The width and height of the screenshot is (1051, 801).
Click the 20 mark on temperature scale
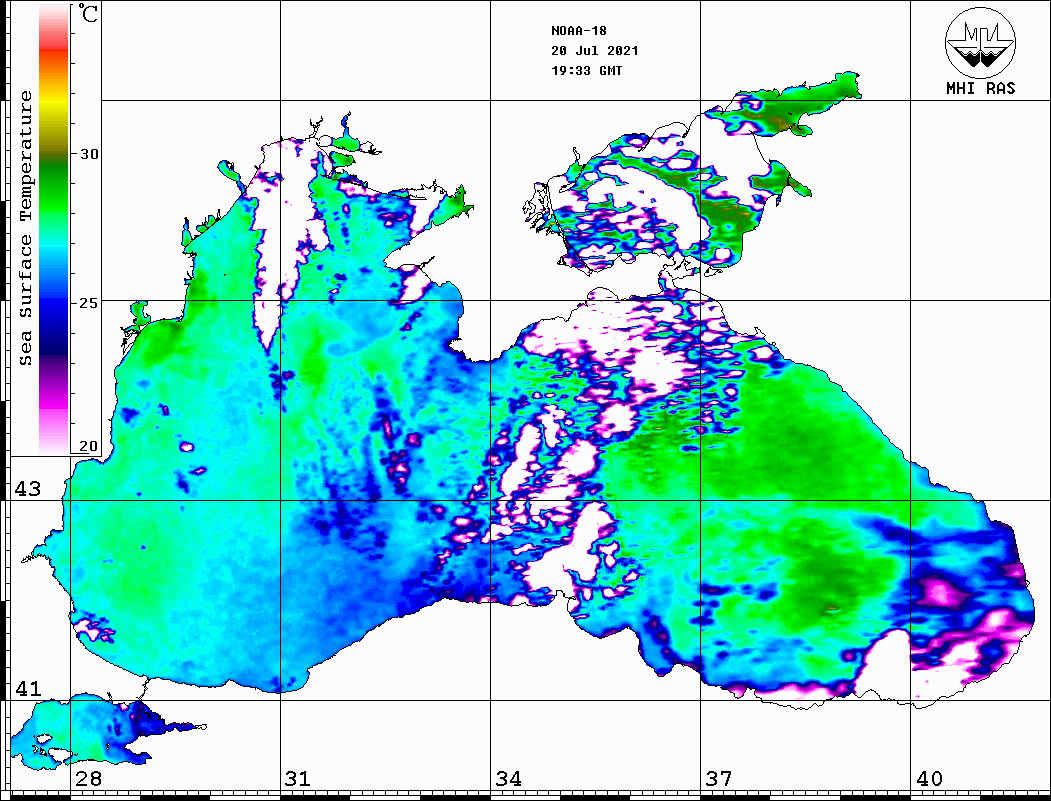tap(88, 446)
